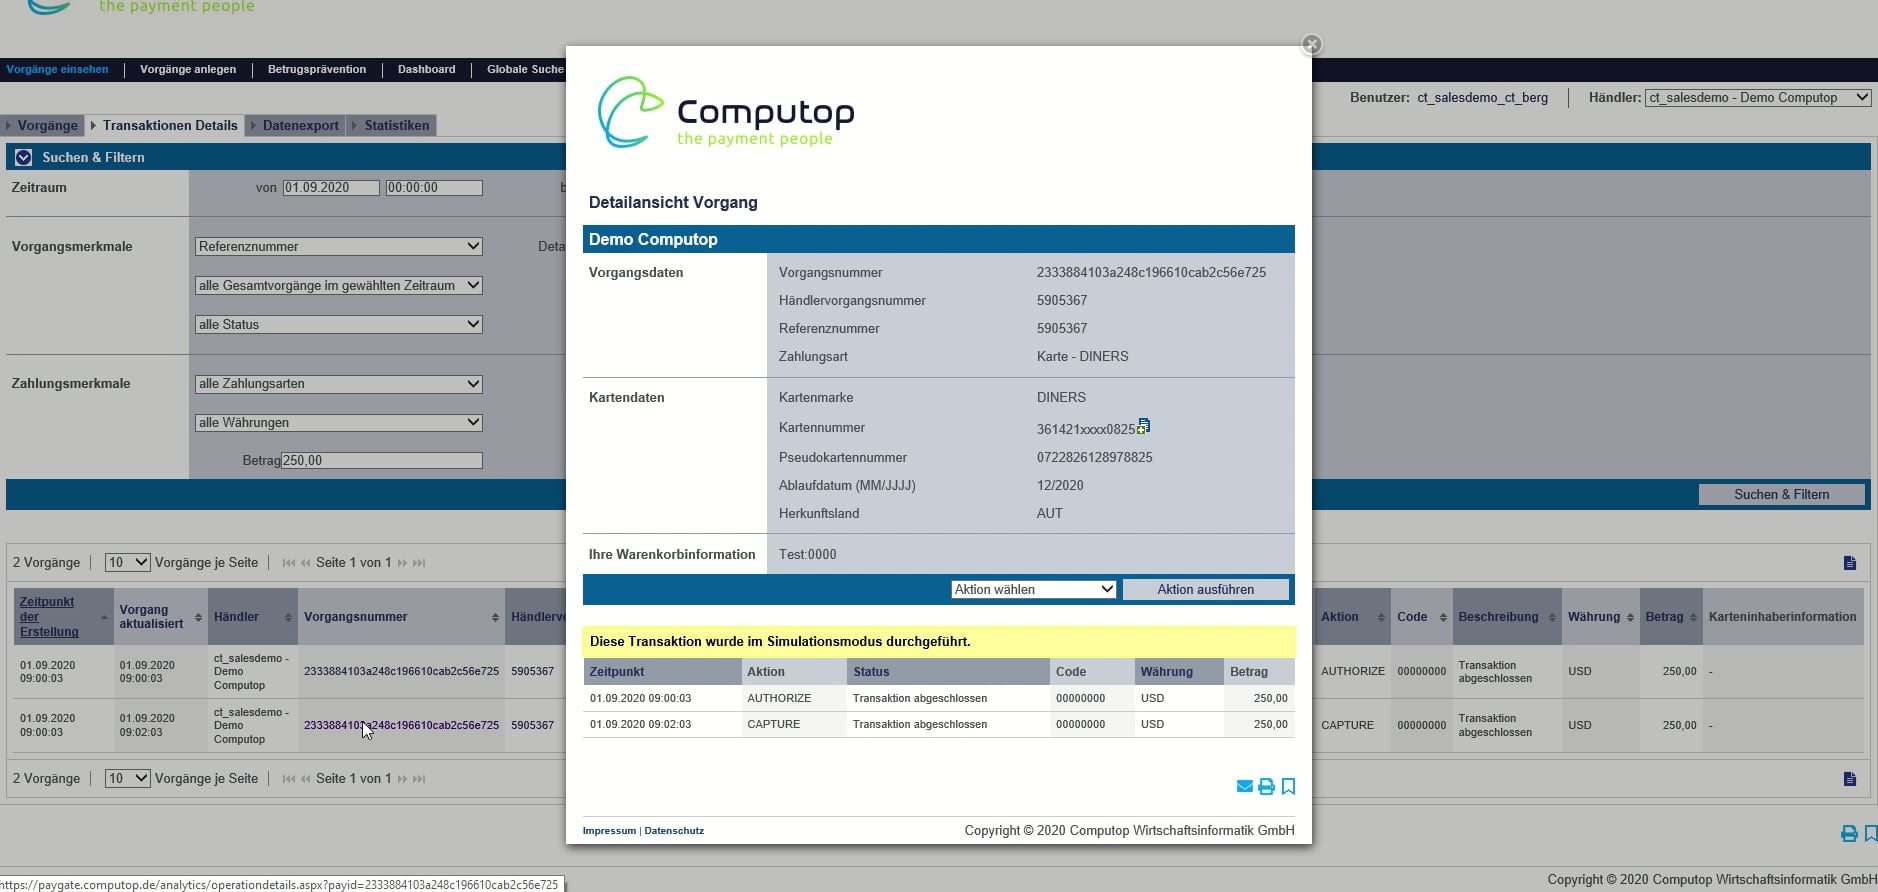Click AUTHORIZE row timestamp in popup

[x=640, y=698]
